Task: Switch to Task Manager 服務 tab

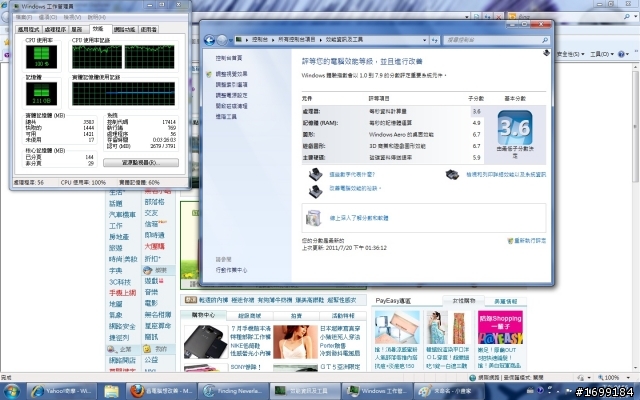Action: tap(77, 29)
